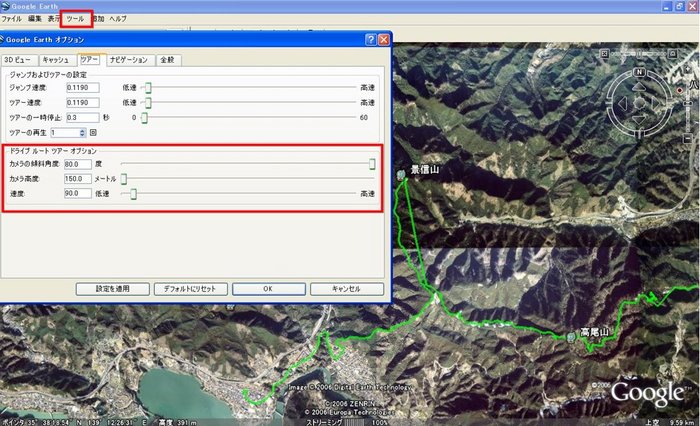Click the help question-mark button in options dialog
This screenshot has width=700, height=426.
371,40
